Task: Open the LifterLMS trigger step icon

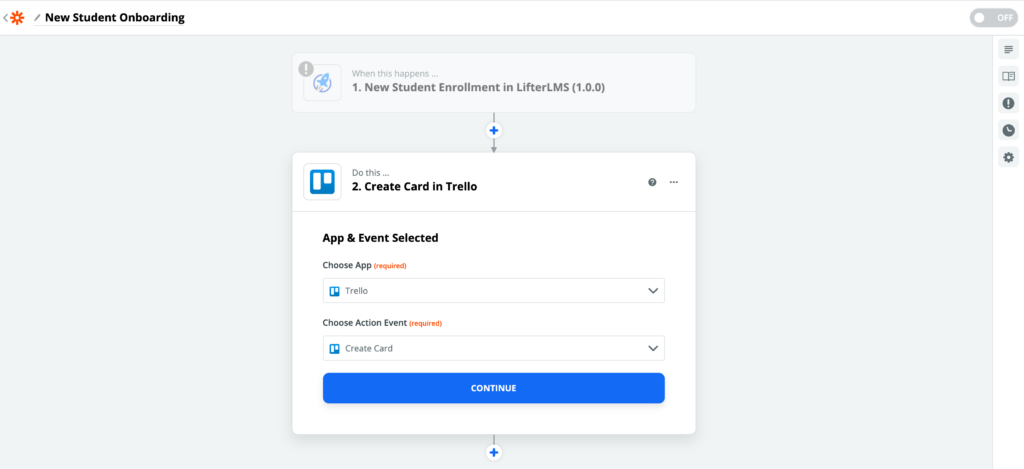Action: point(322,82)
